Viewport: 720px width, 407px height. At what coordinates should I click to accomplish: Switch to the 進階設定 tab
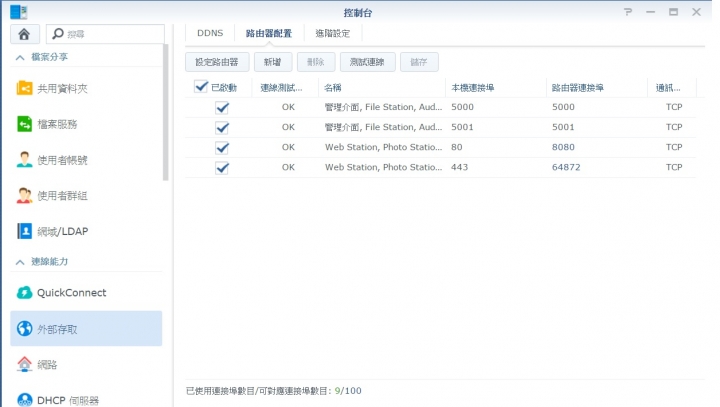pos(333,33)
